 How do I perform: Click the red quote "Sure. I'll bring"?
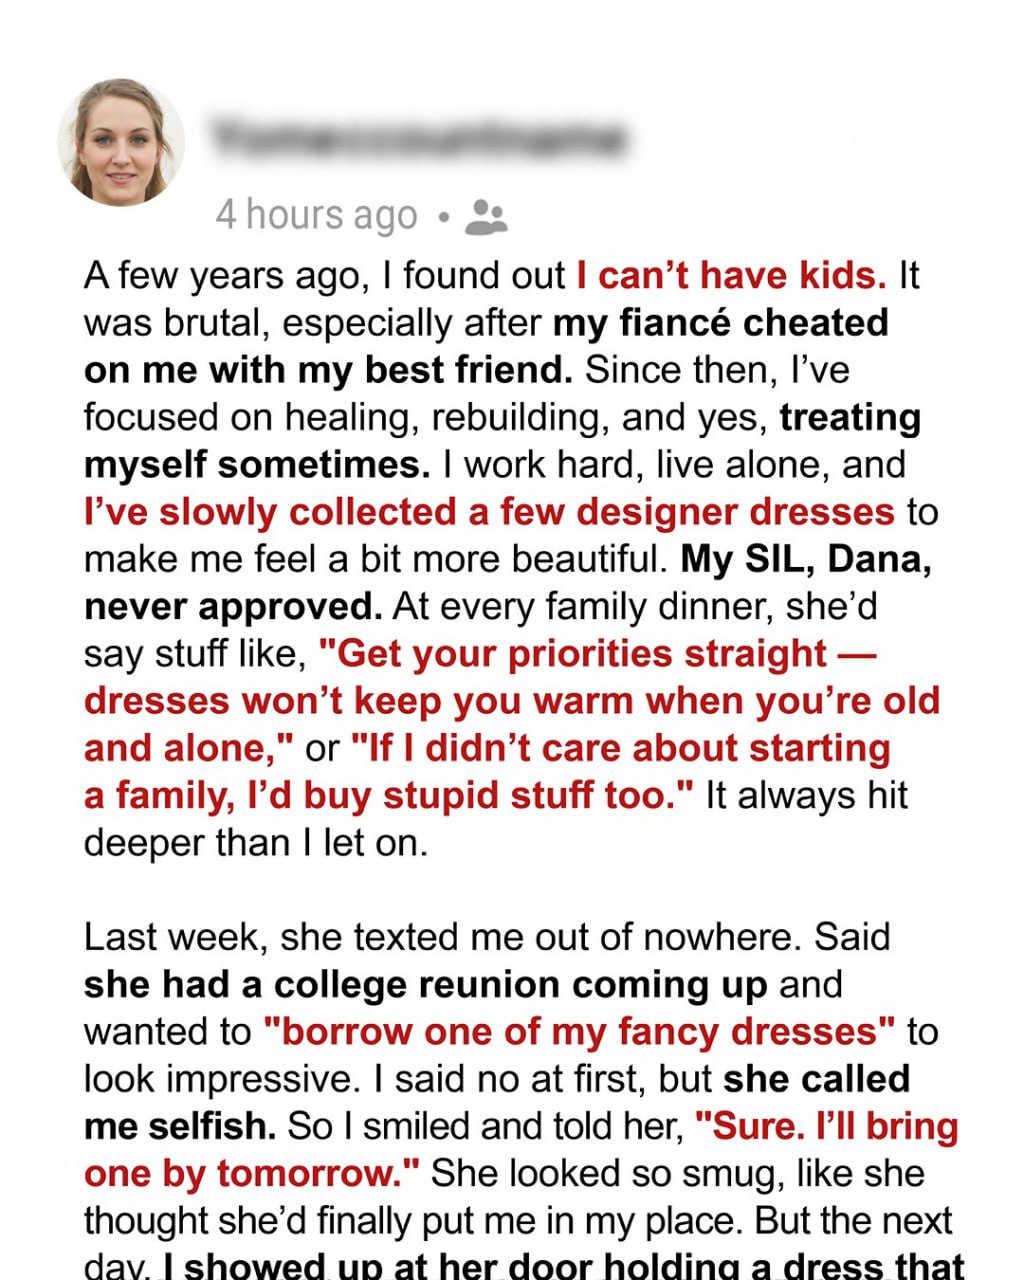825,1127
